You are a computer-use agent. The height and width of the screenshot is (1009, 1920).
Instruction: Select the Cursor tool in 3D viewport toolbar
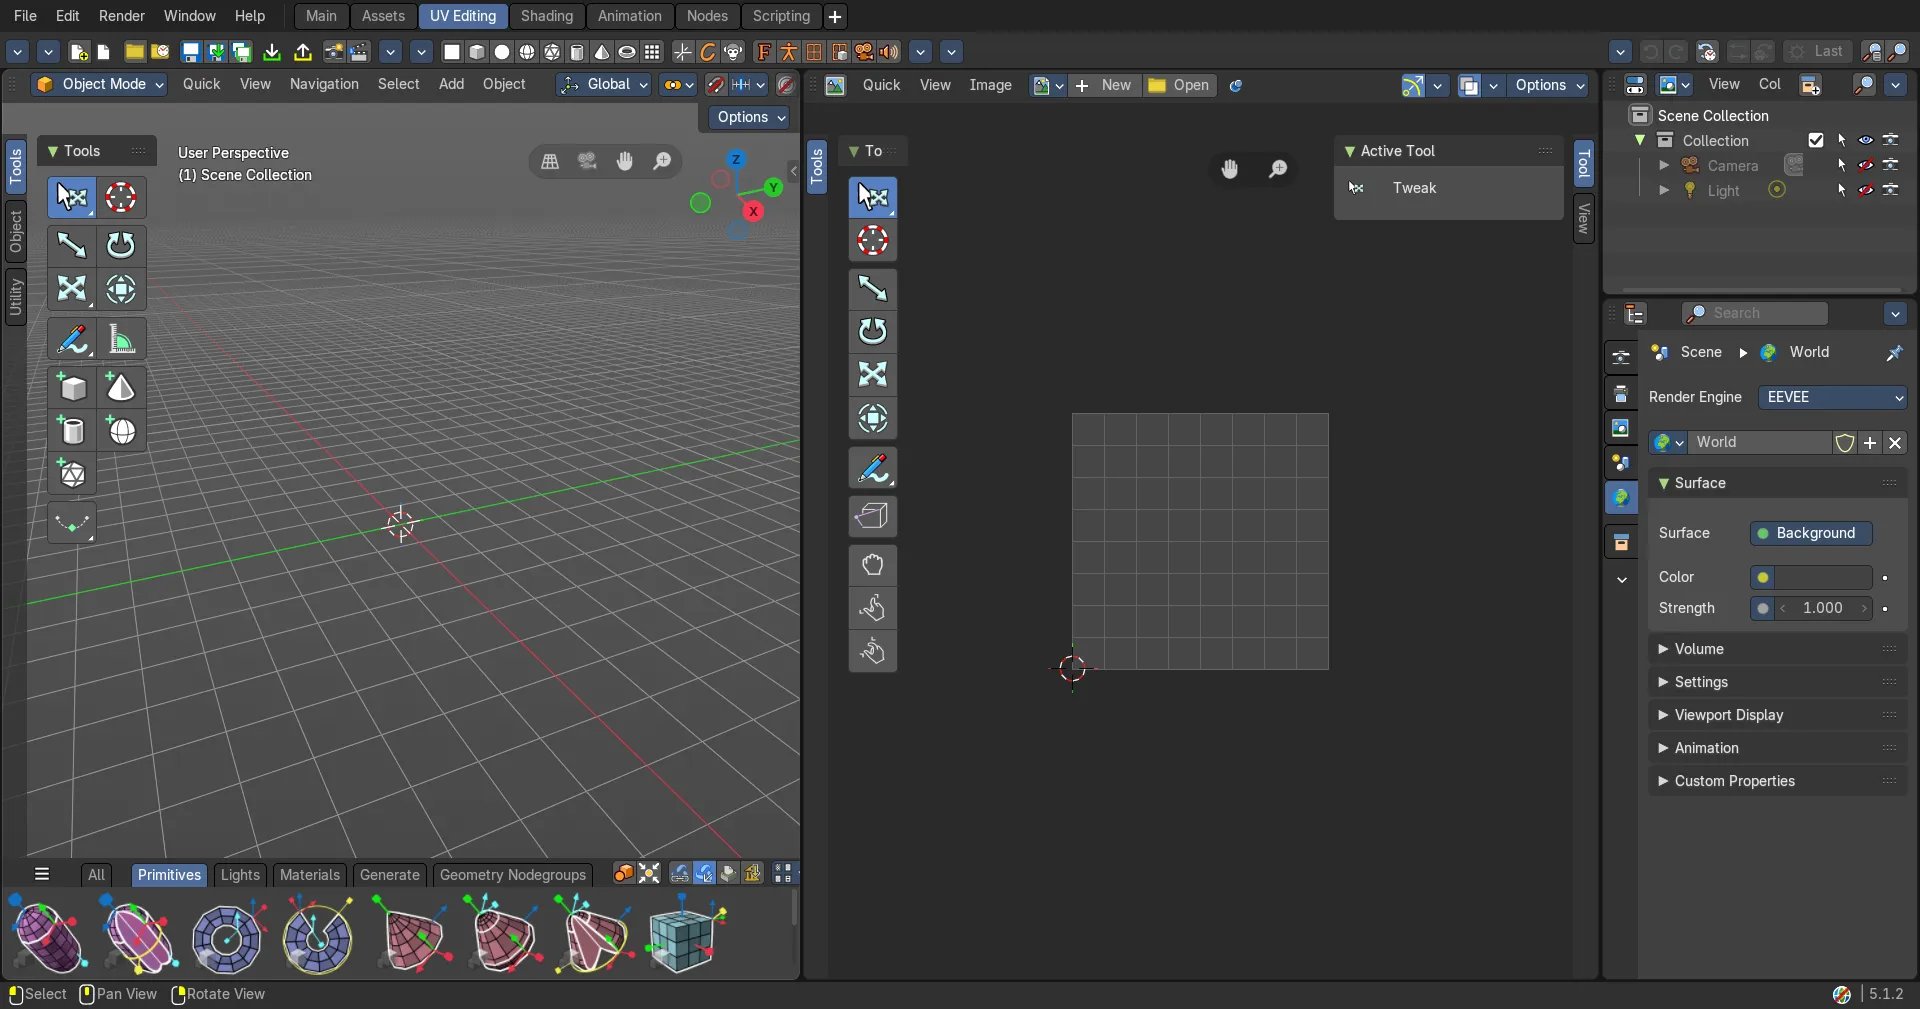pos(121,197)
